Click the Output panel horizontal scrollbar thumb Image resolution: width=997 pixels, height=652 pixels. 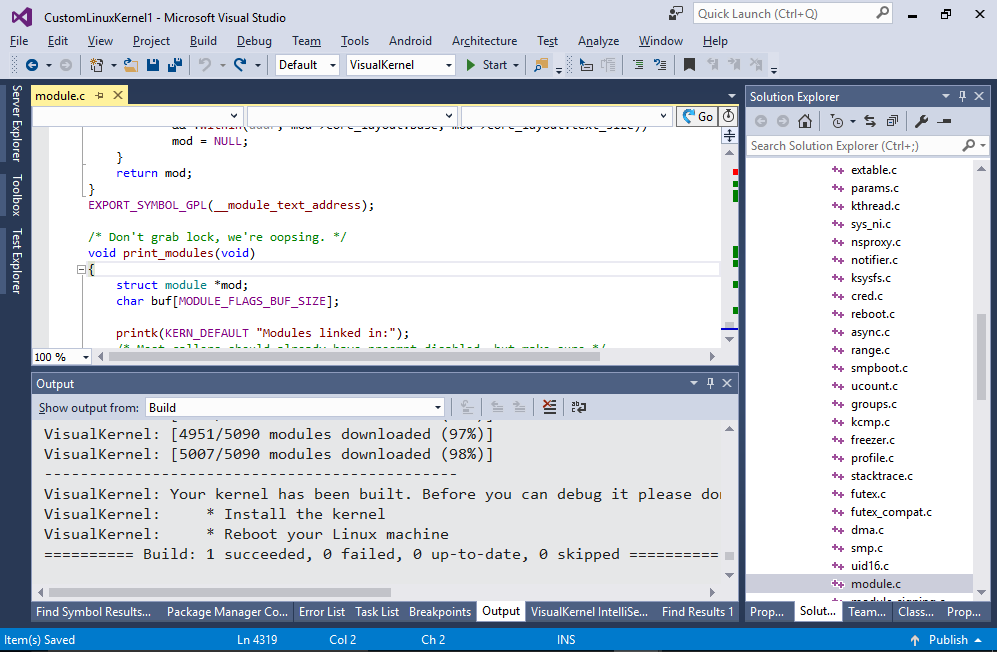click(220, 592)
